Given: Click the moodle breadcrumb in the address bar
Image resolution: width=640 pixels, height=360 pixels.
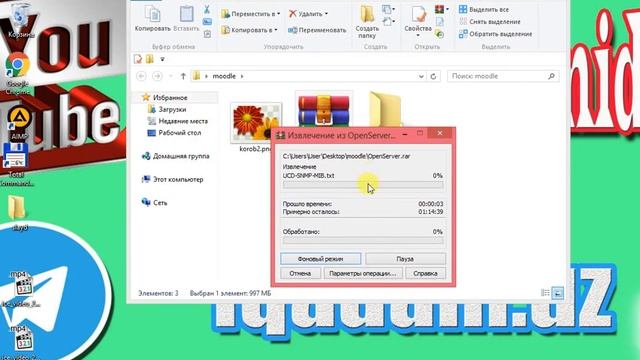Looking at the screenshot, I should coord(224,76).
